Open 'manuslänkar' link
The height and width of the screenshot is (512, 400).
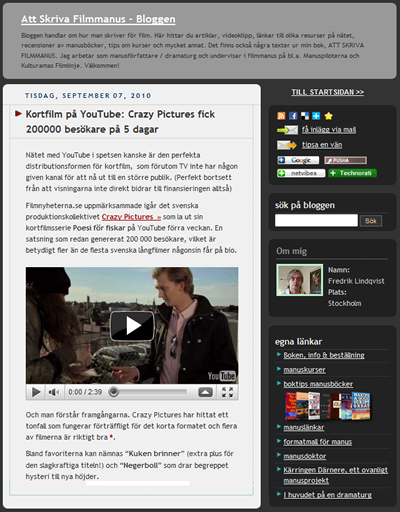(303, 427)
